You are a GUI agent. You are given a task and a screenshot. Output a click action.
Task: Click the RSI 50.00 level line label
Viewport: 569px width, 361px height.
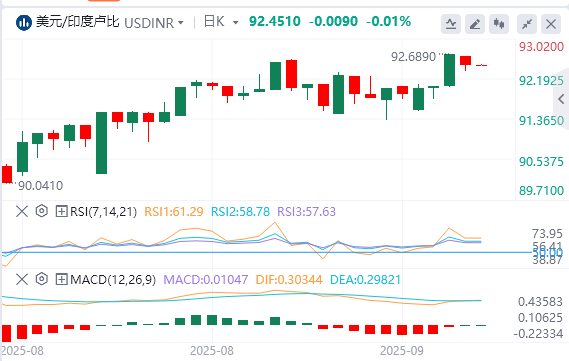pyautogui.click(x=547, y=252)
